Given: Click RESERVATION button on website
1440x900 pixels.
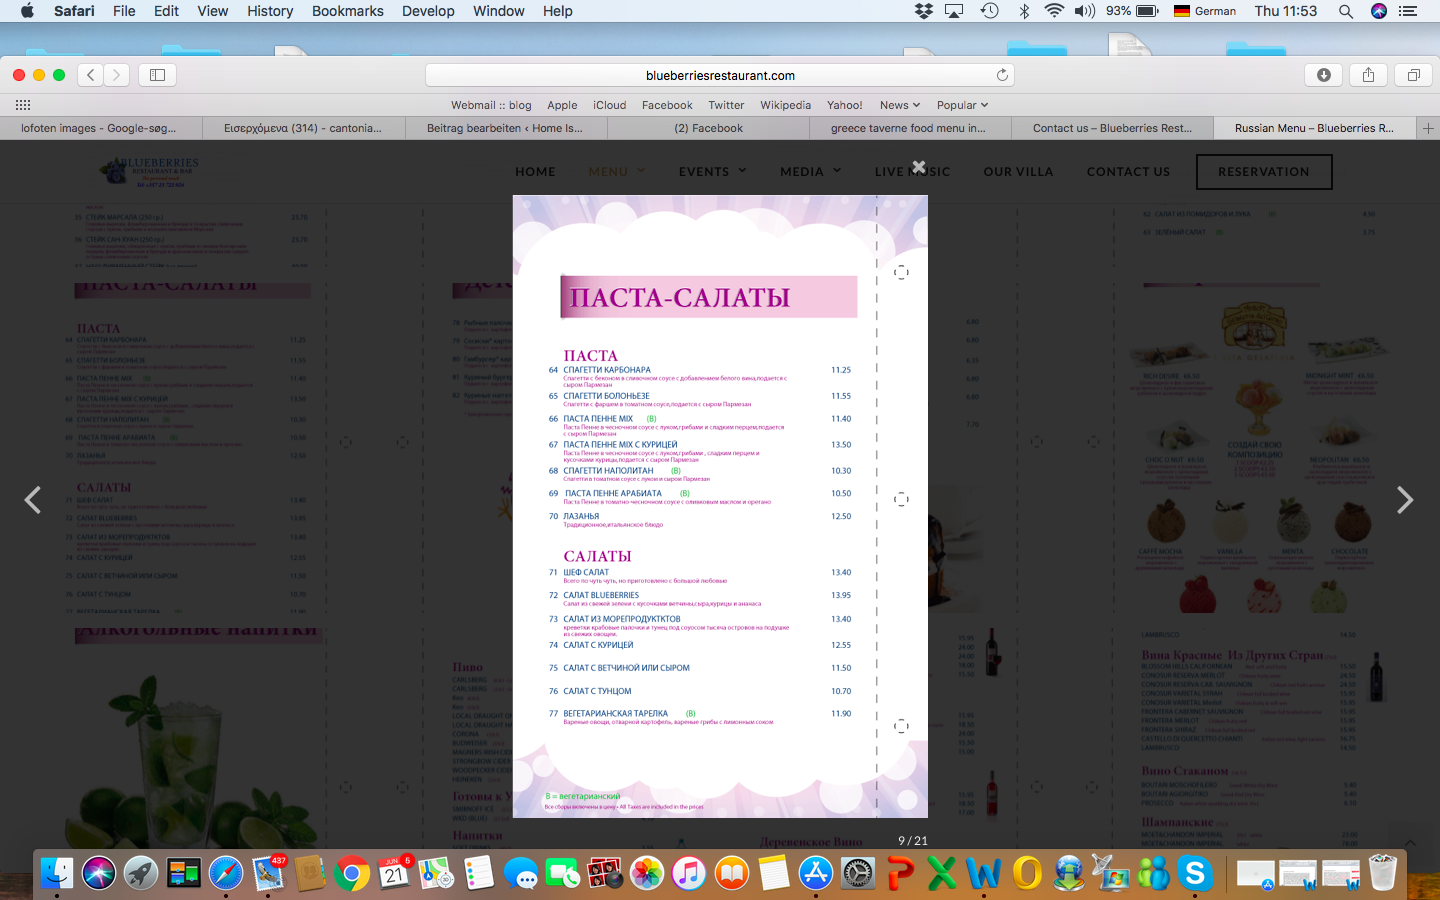Looking at the screenshot, I should (1264, 172).
